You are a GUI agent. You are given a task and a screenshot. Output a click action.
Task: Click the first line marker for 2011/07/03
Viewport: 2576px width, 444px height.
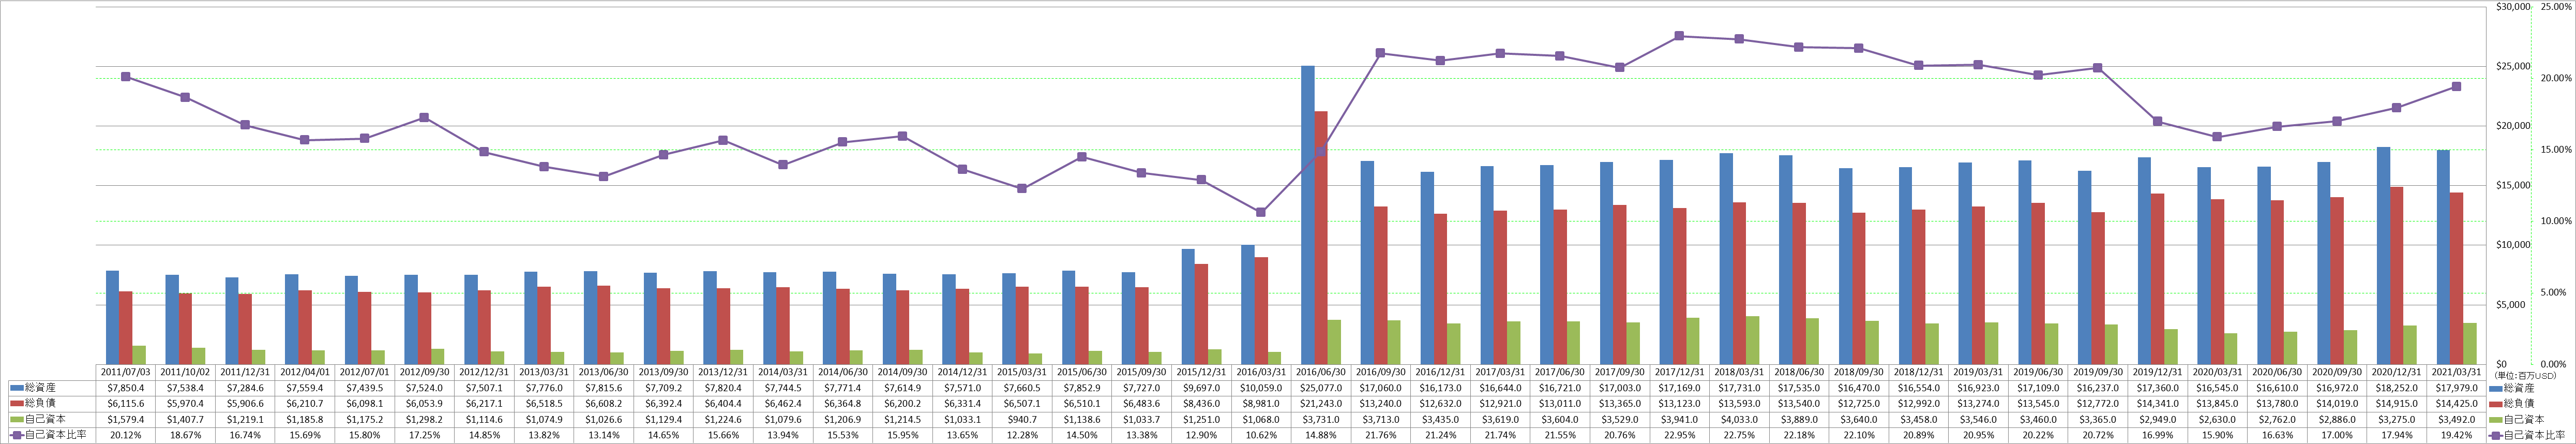click(125, 76)
